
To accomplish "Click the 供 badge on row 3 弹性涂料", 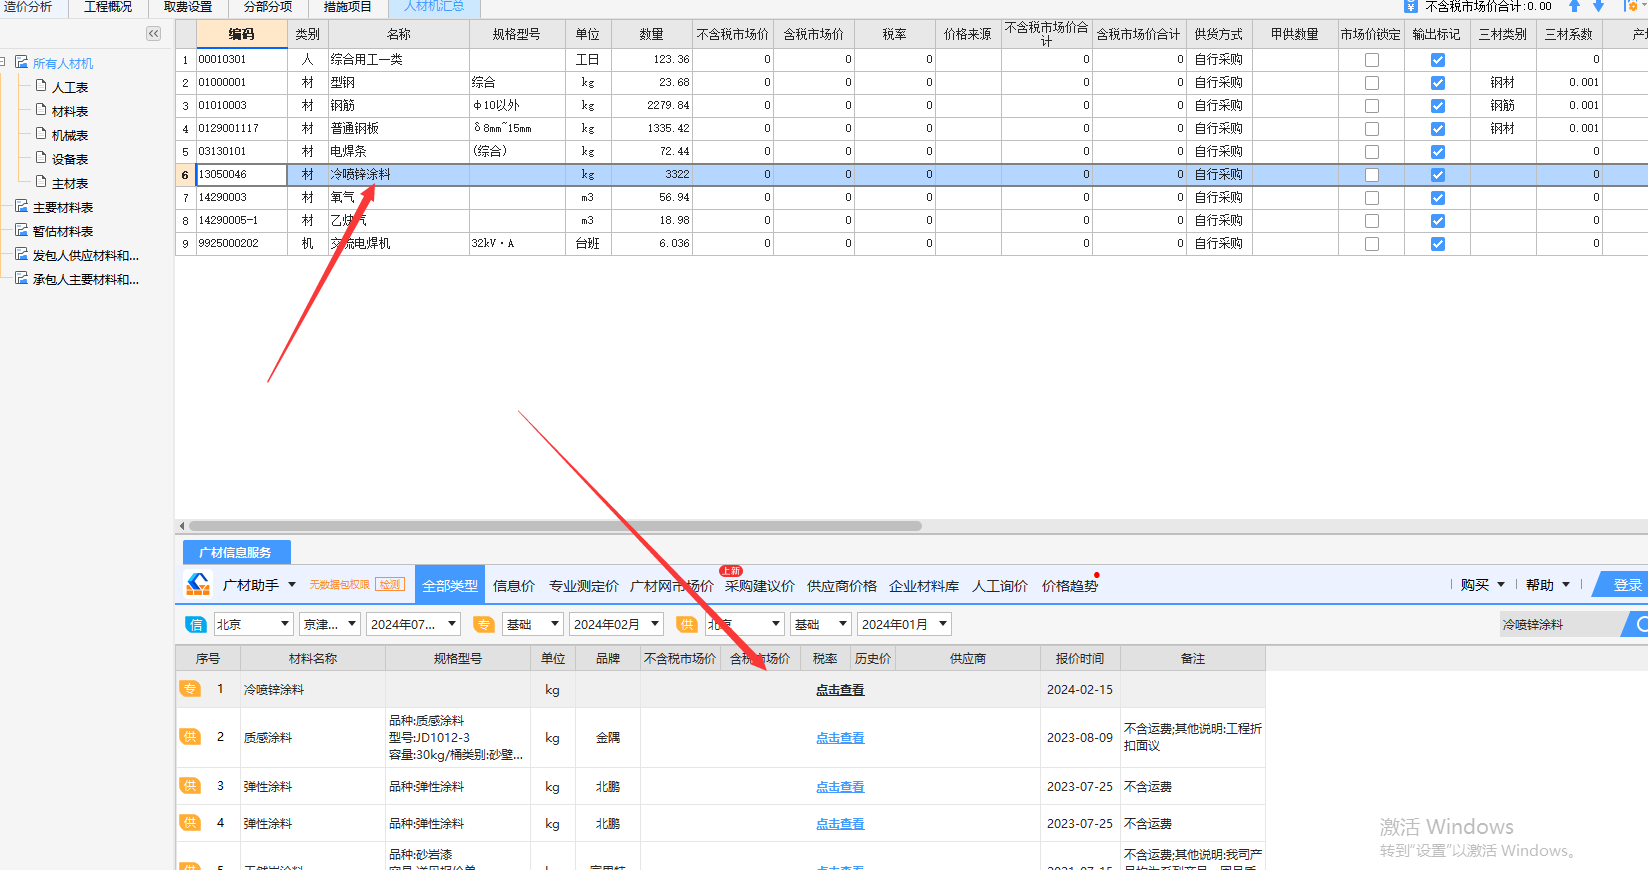I will (189, 786).
